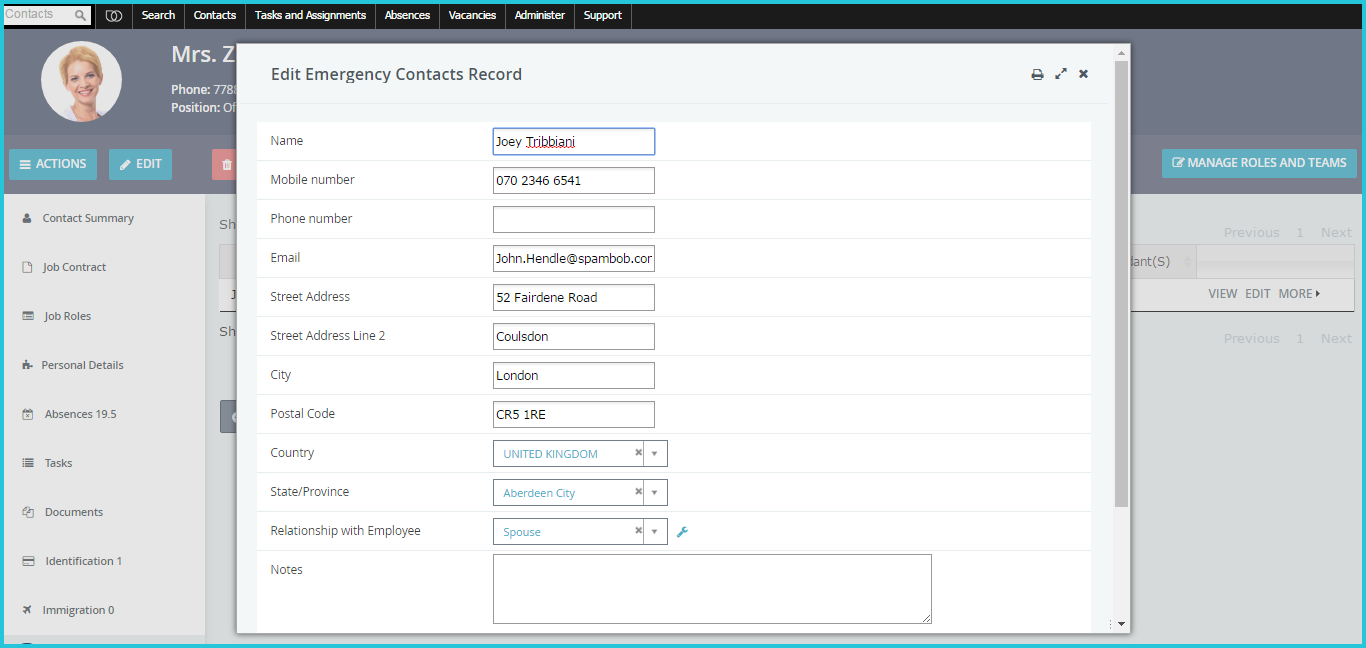Clear the UNITED KINGDOM country selection
Image resolution: width=1366 pixels, height=648 pixels.
tap(638, 453)
